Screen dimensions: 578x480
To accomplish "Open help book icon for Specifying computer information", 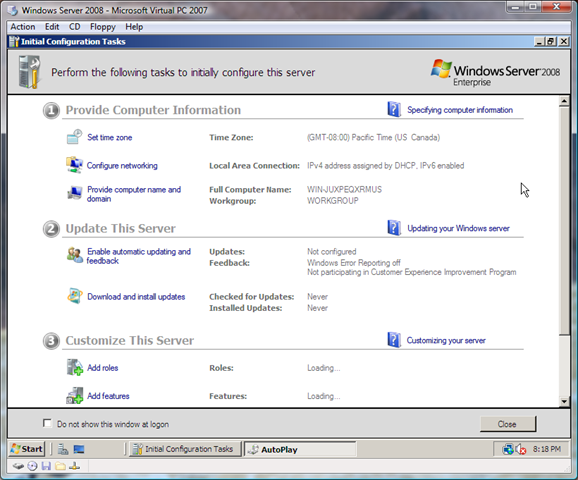I will click(394, 109).
